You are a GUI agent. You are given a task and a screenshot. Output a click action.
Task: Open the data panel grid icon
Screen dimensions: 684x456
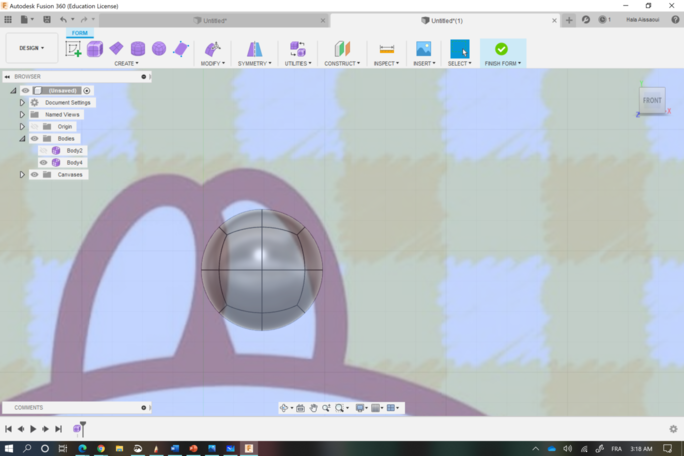[8, 20]
